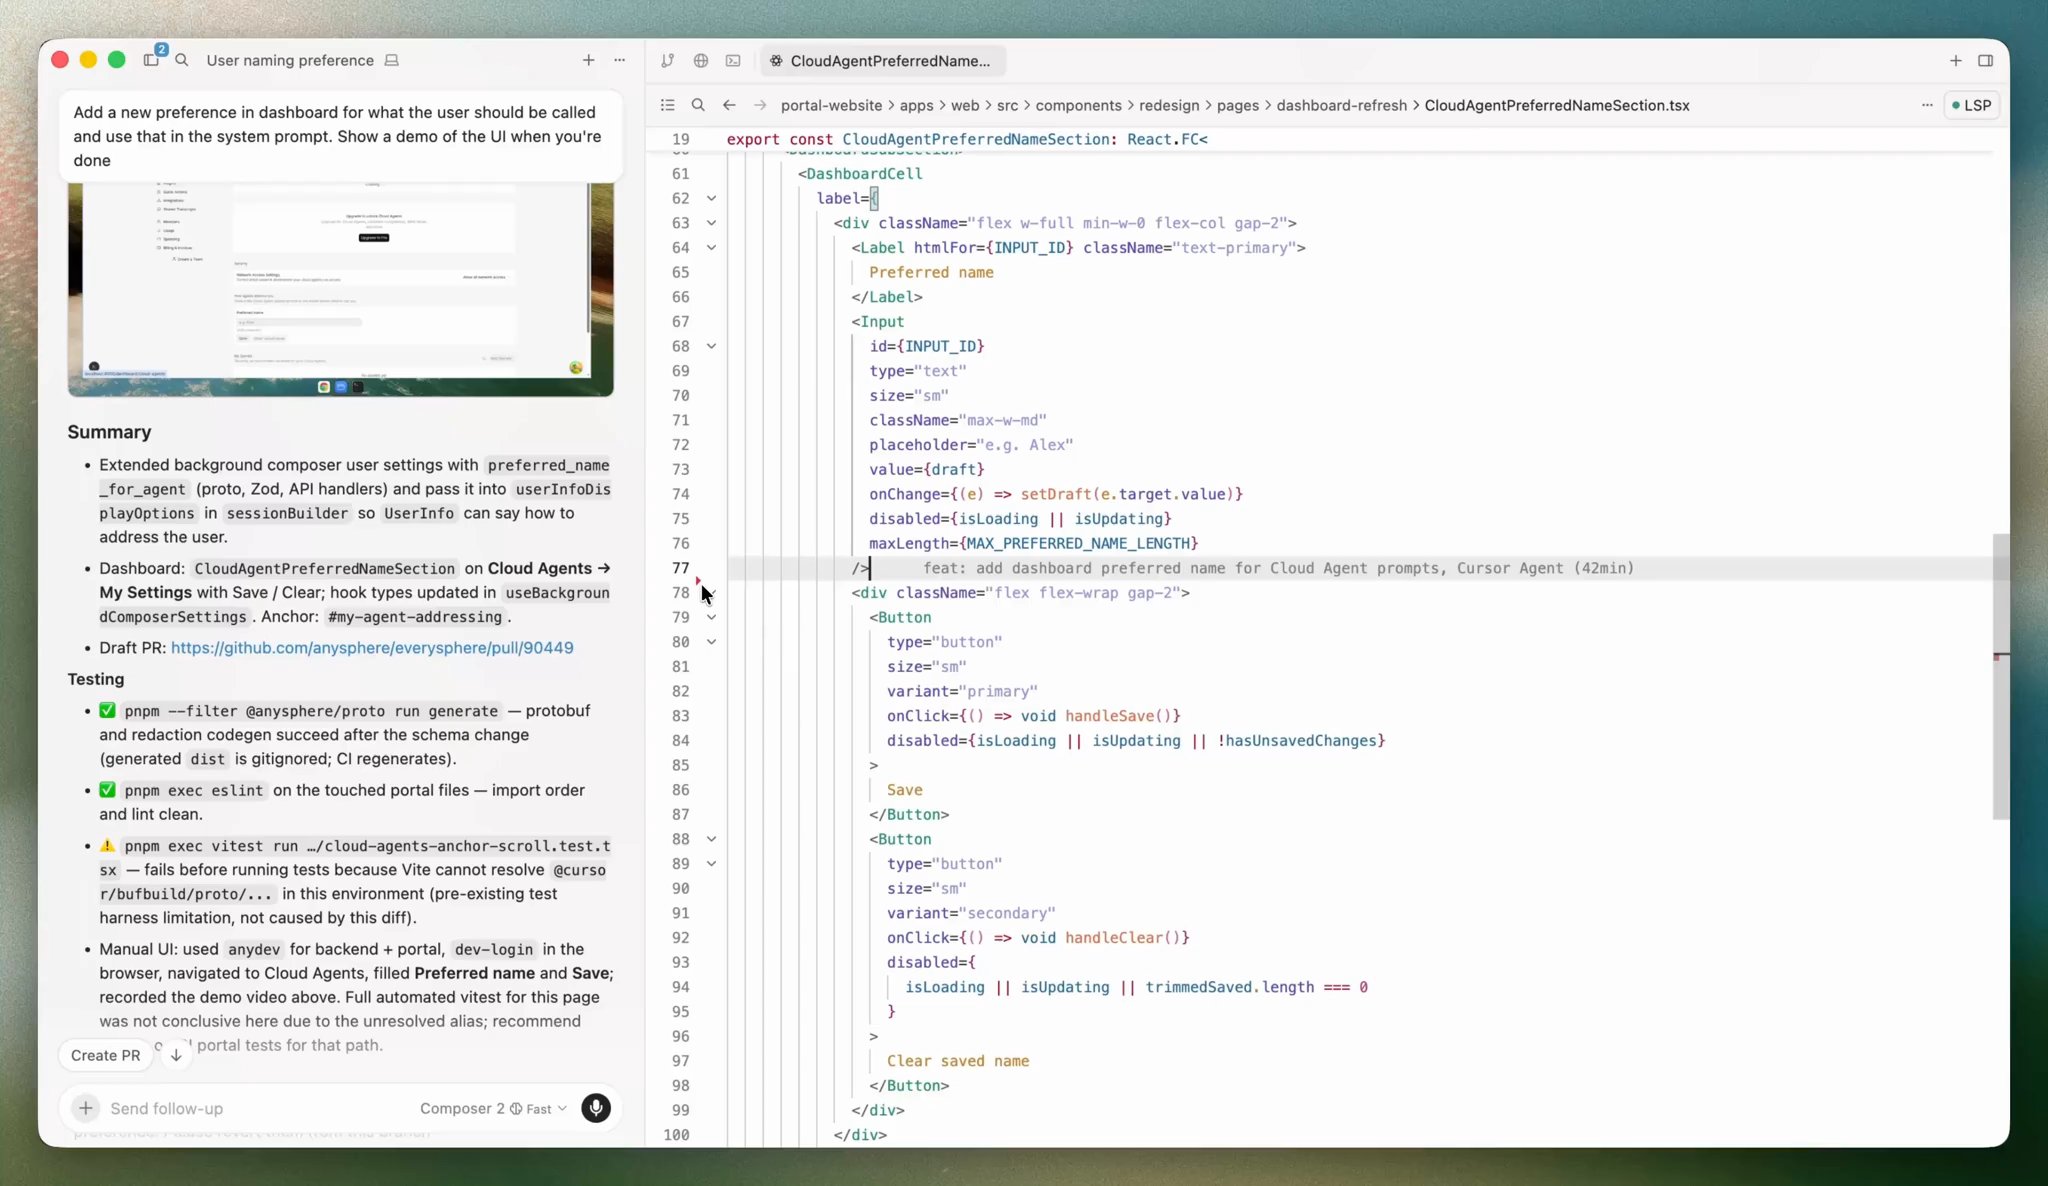Open the source control branch icon
This screenshot has width=2048, height=1186.
point(667,61)
